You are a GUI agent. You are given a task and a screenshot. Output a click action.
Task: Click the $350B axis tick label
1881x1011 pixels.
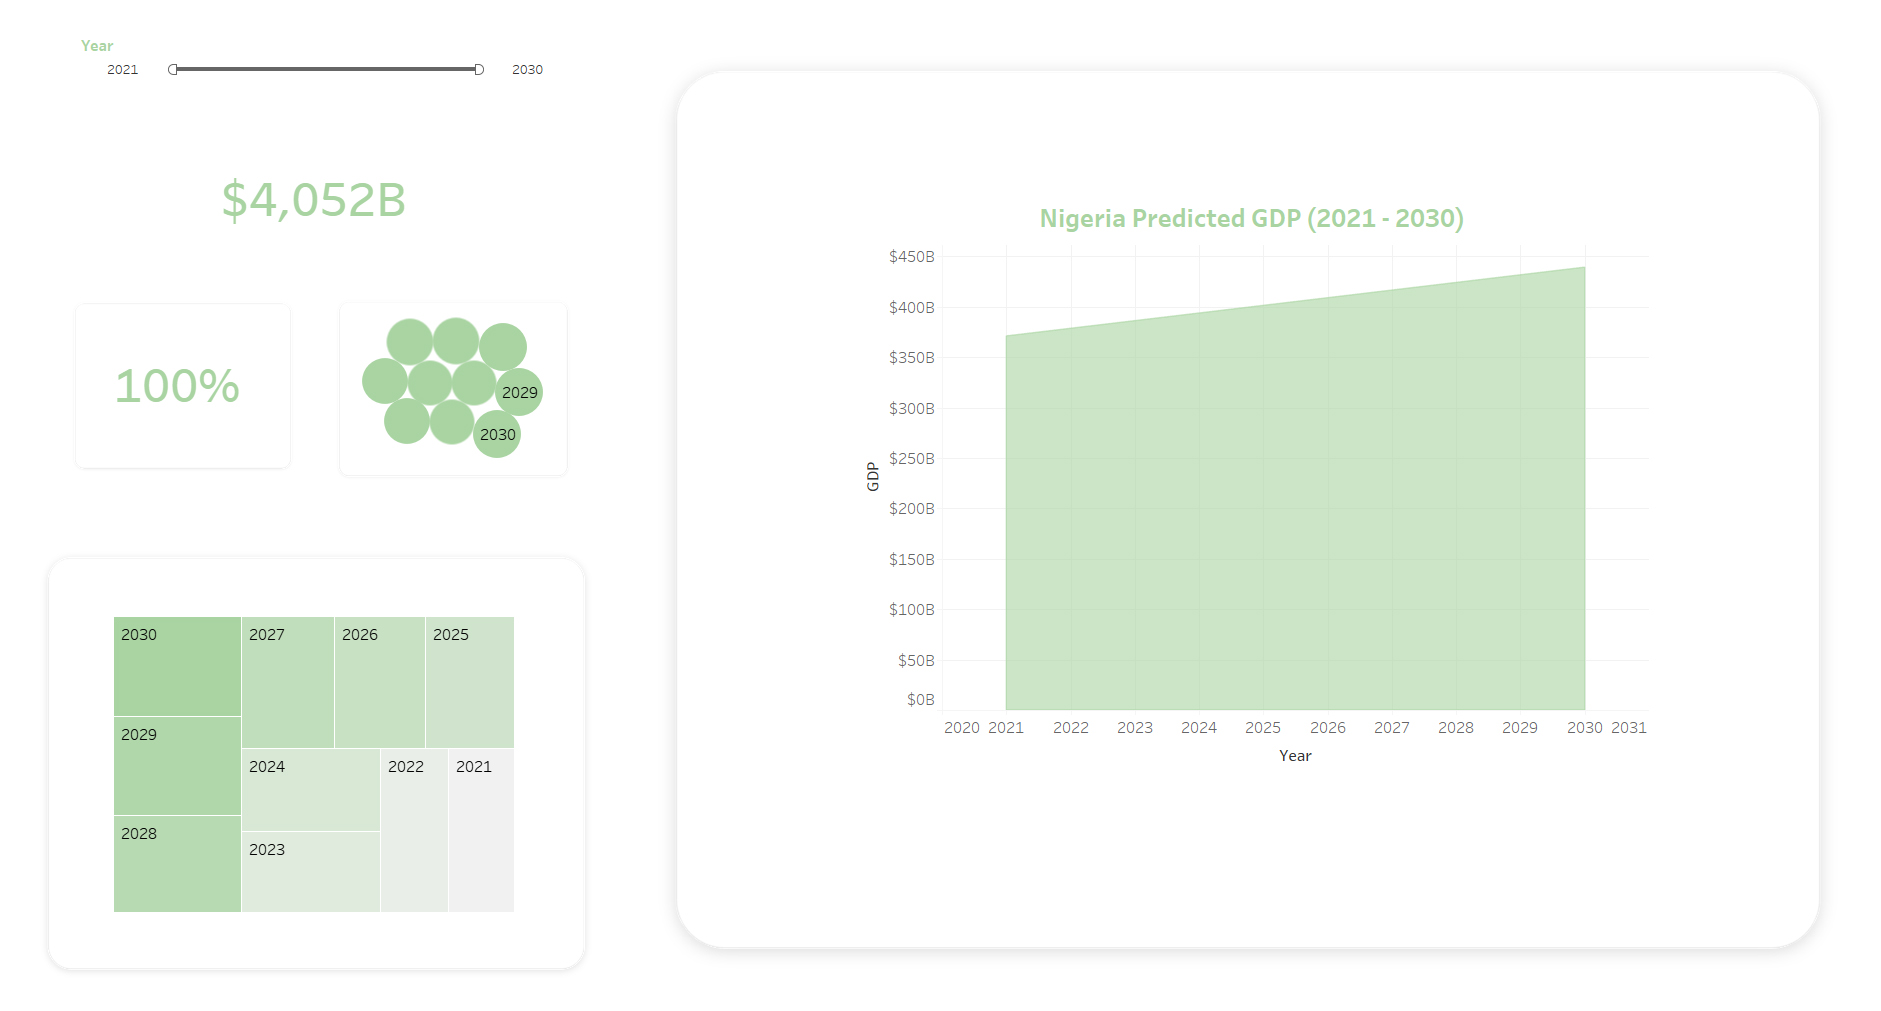pyautogui.click(x=911, y=358)
